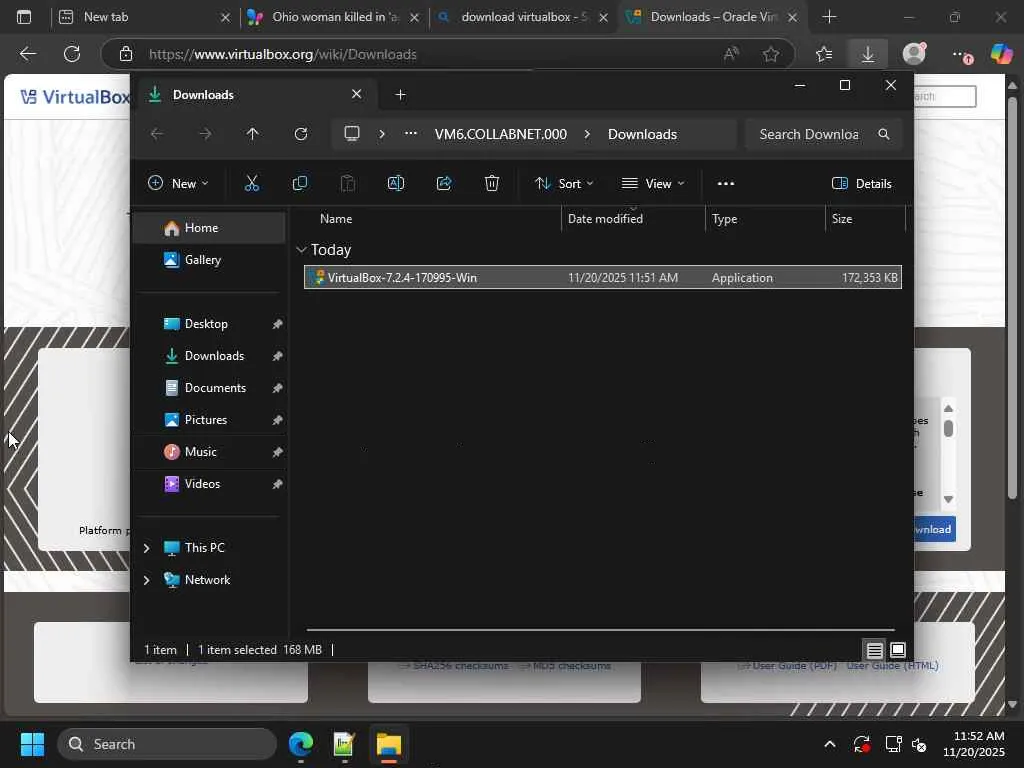Open Pictures in the navigation pane

coord(210,420)
